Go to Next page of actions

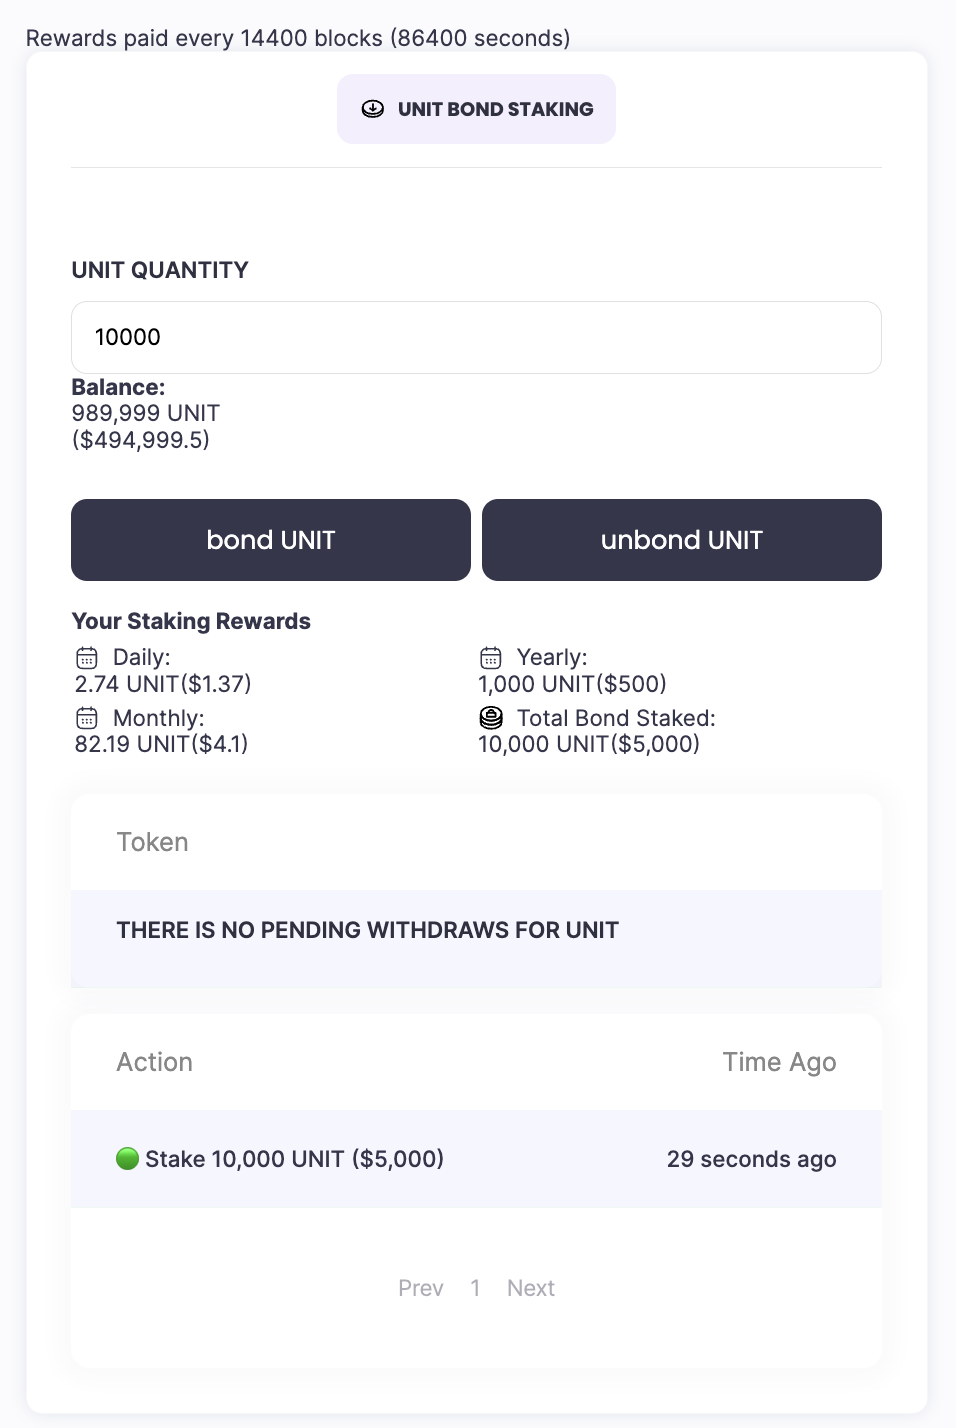pos(530,1288)
